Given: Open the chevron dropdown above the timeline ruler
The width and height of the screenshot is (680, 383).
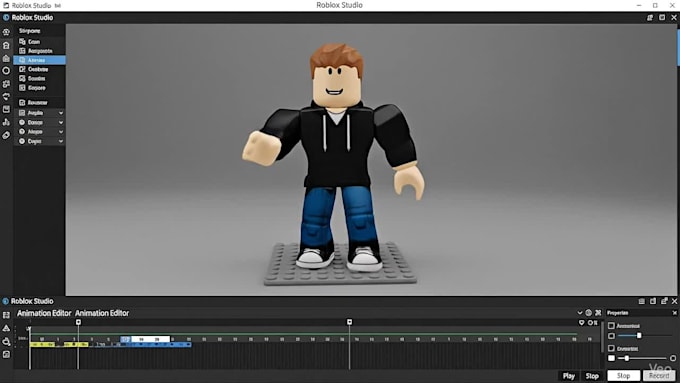Looking at the screenshot, I should point(579,313).
